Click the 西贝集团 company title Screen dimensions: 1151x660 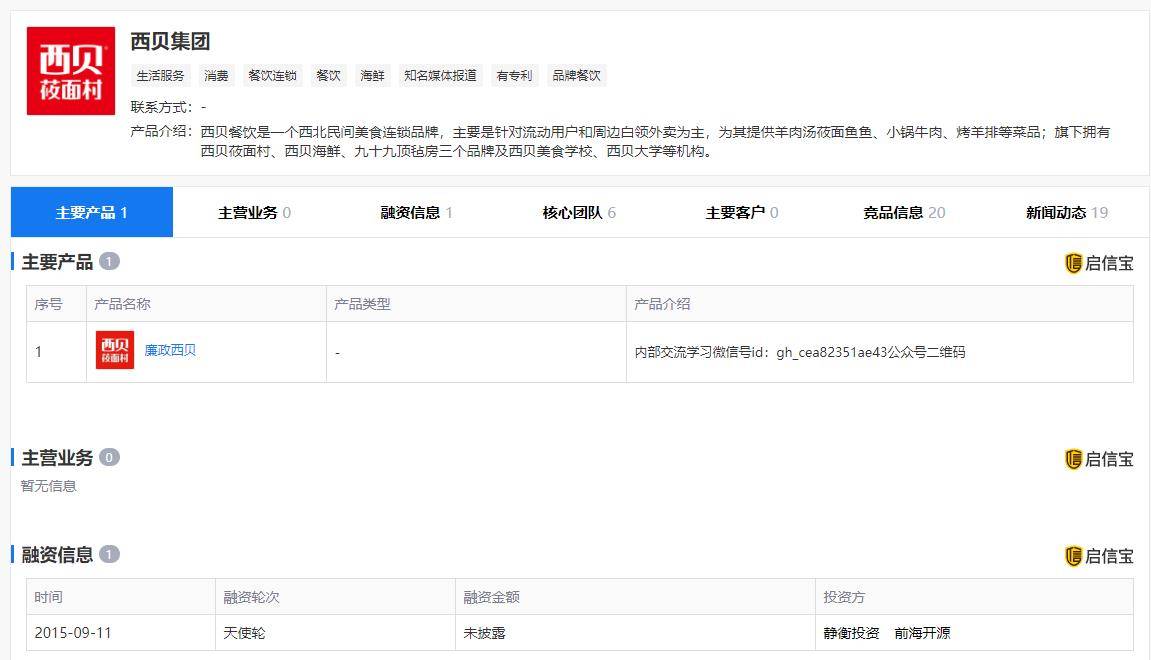pyautogui.click(x=170, y=41)
